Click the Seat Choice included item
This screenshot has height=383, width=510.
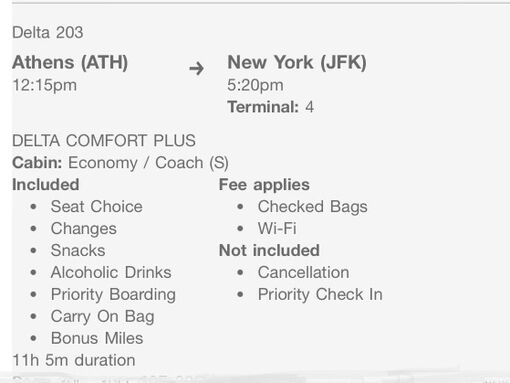click(x=97, y=207)
